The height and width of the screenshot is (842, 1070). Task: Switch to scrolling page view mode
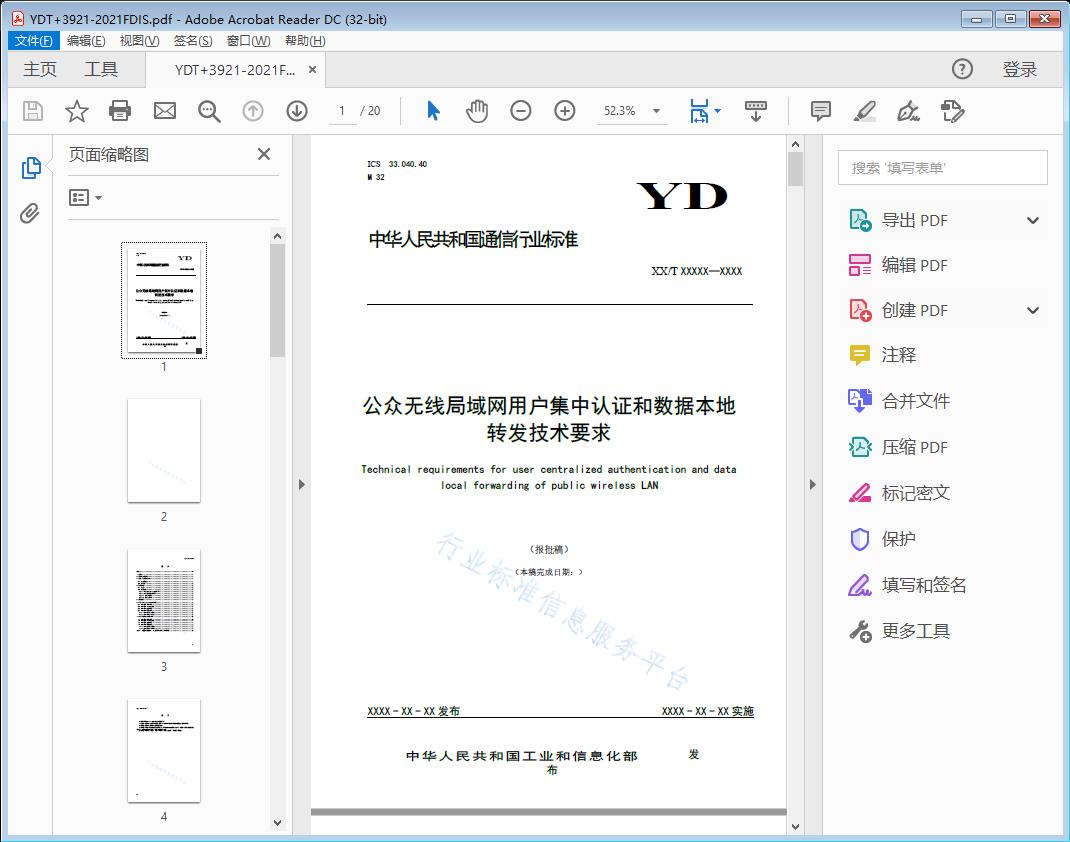(x=755, y=111)
